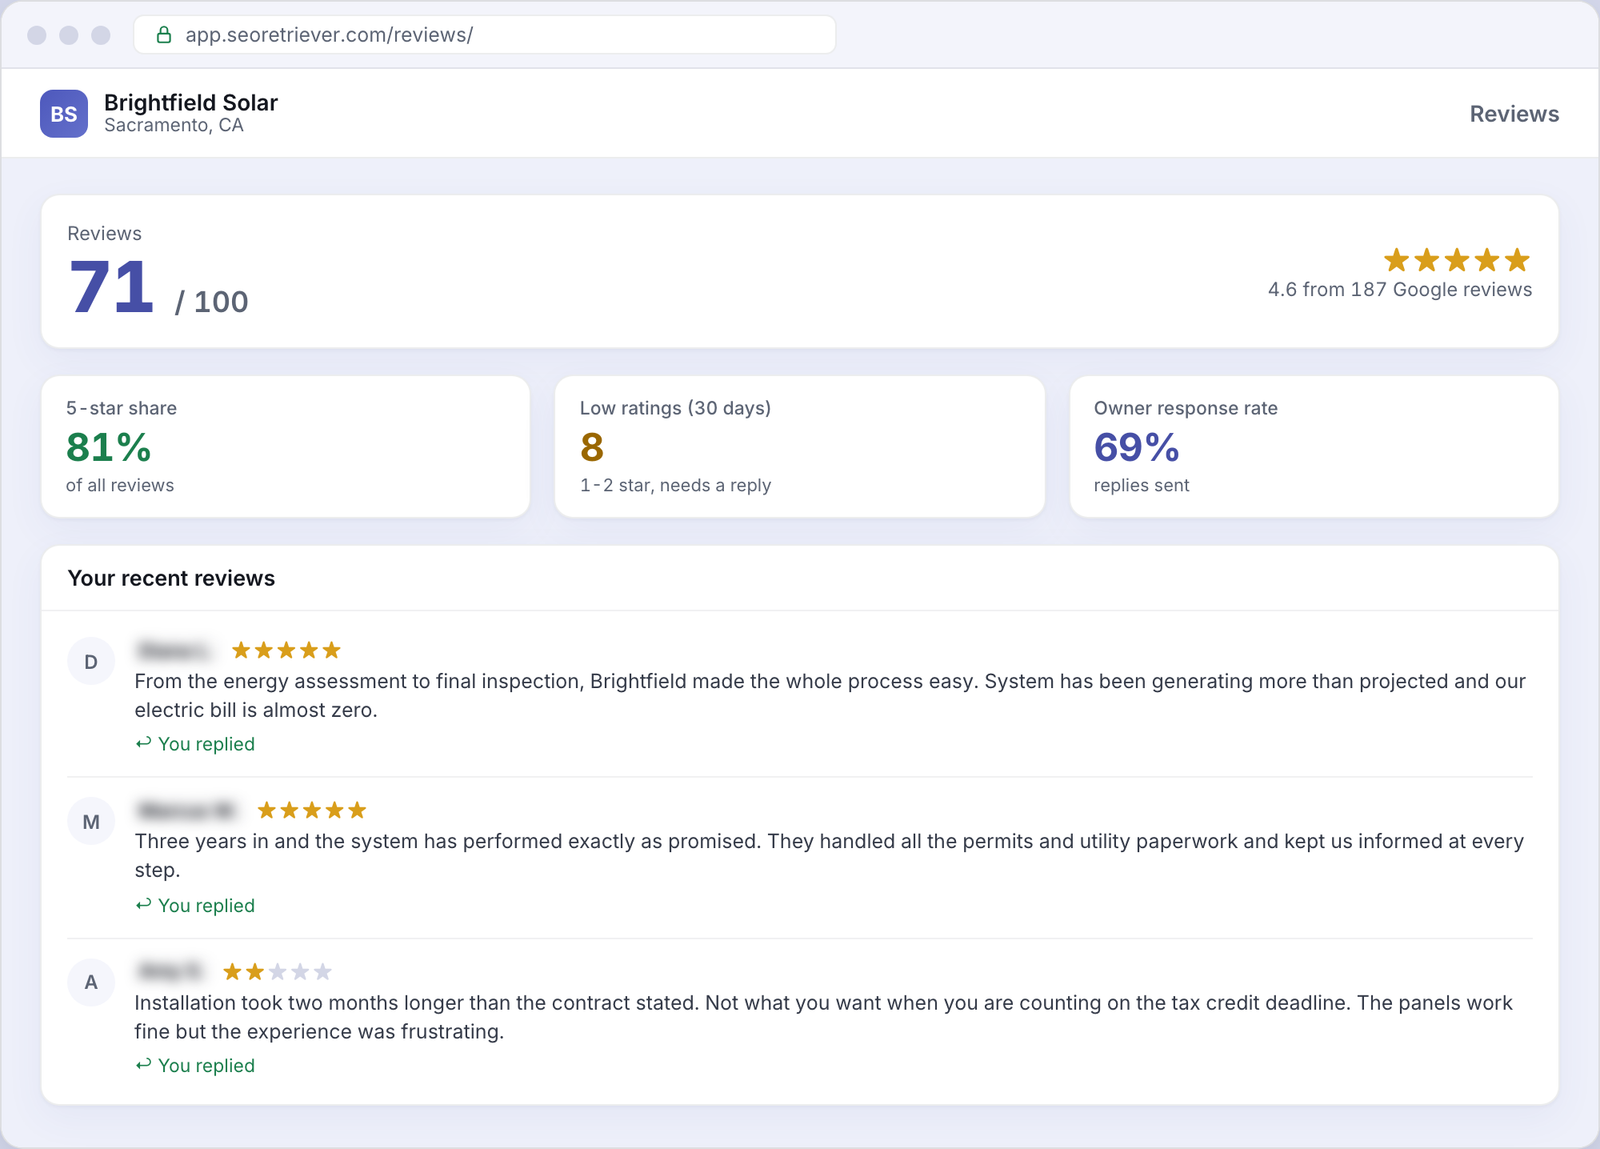Click the two-star rating on installation review
The width and height of the screenshot is (1600, 1149).
coord(277,972)
